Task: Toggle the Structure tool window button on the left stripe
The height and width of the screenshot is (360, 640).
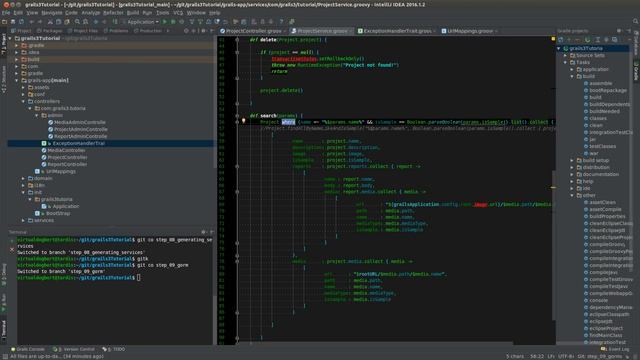Action: [x=4, y=79]
